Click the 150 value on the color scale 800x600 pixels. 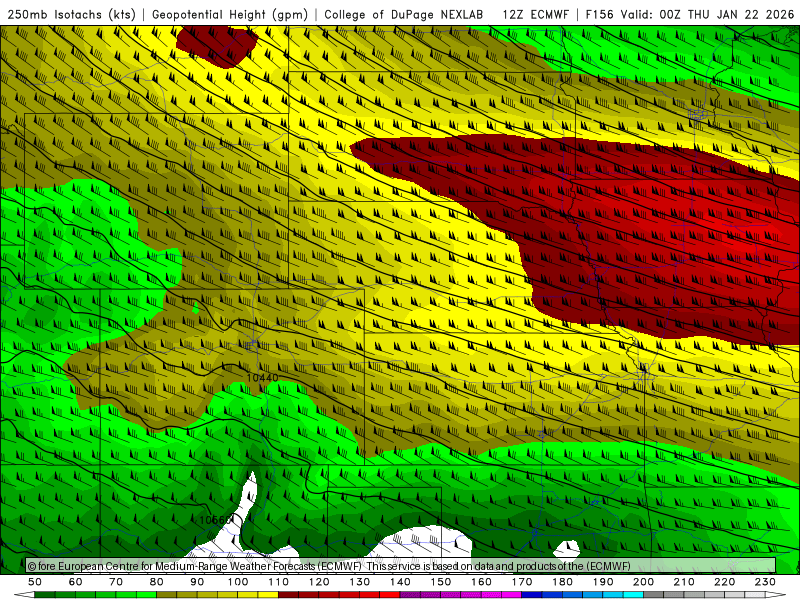coord(441,582)
